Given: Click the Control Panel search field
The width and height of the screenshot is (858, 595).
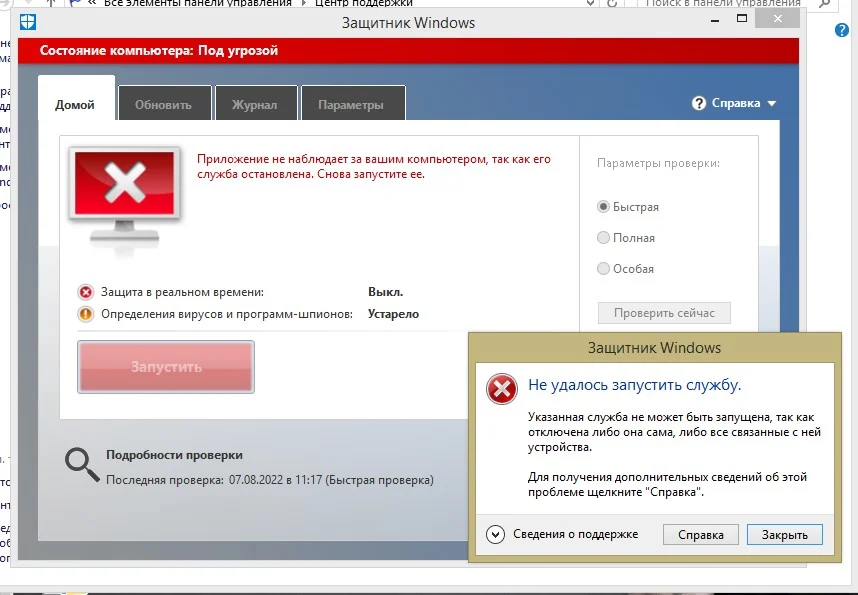Looking at the screenshot, I should [x=722, y=3].
